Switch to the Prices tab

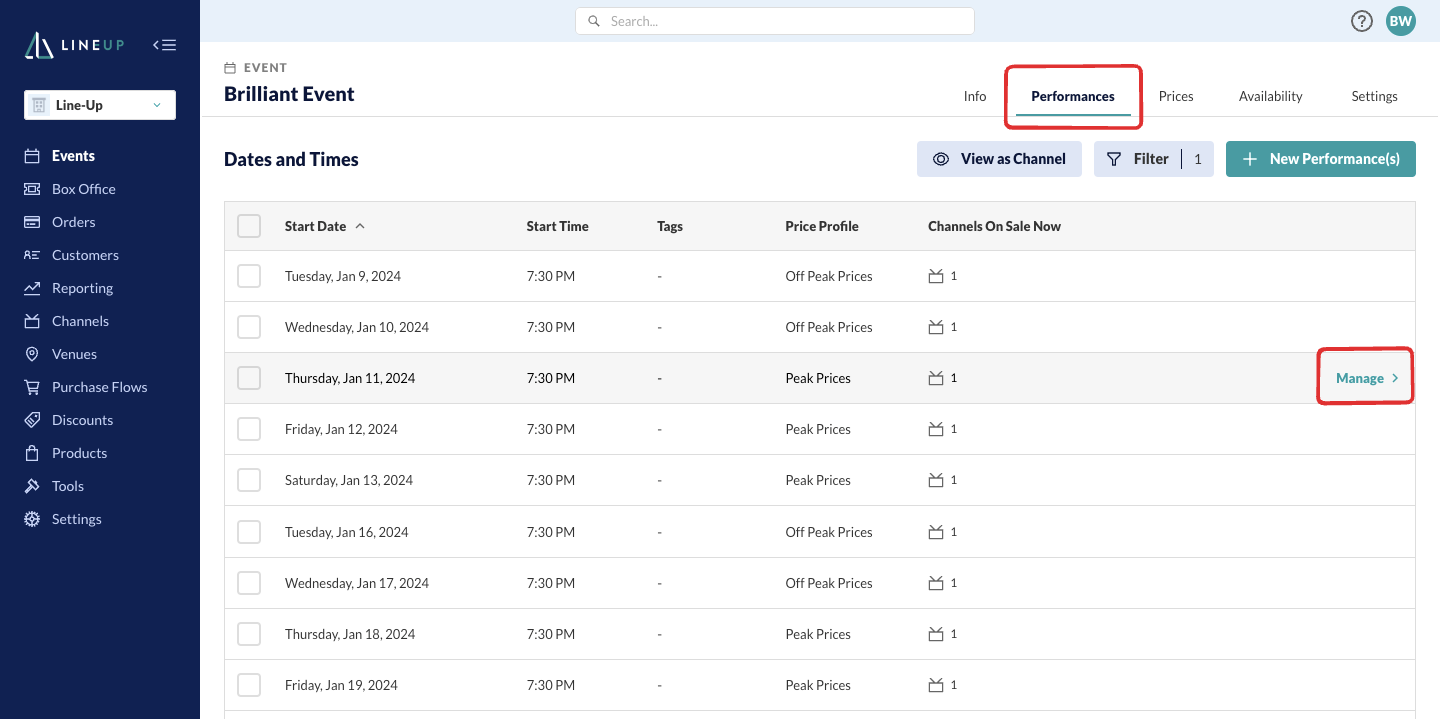[1176, 96]
